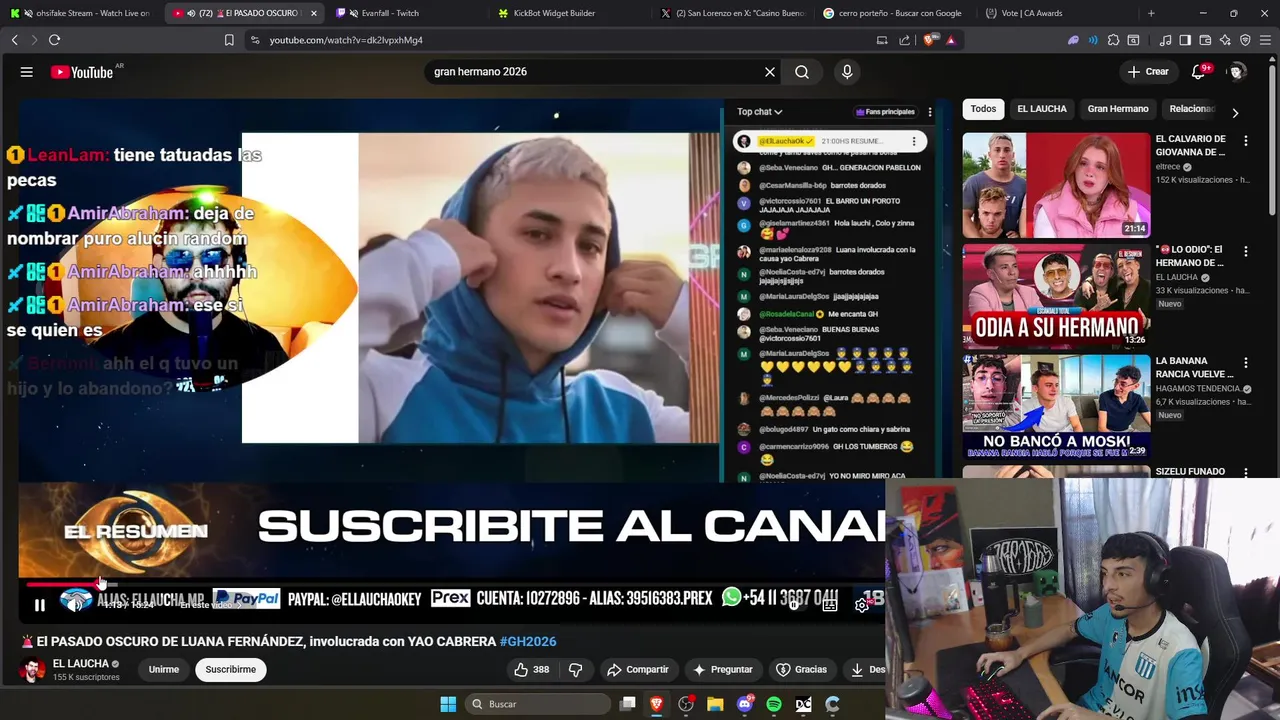Open video settings gear in player
The height and width of the screenshot is (720, 1280).
pyautogui.click(x=862, y=605)
